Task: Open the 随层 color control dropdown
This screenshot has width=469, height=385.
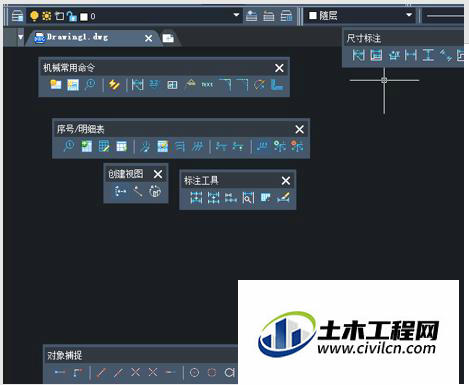Action: [409, 15]
